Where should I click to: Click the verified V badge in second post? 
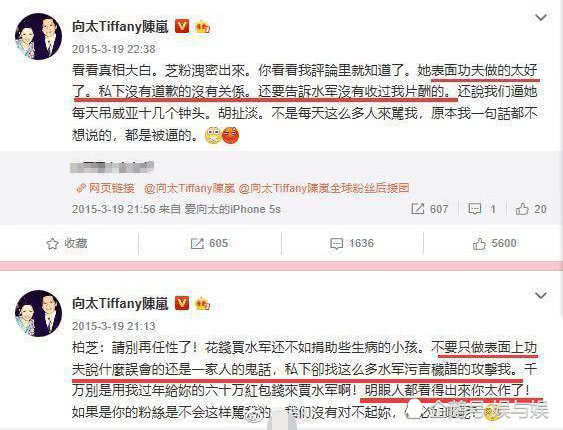[x=182, y=303]
